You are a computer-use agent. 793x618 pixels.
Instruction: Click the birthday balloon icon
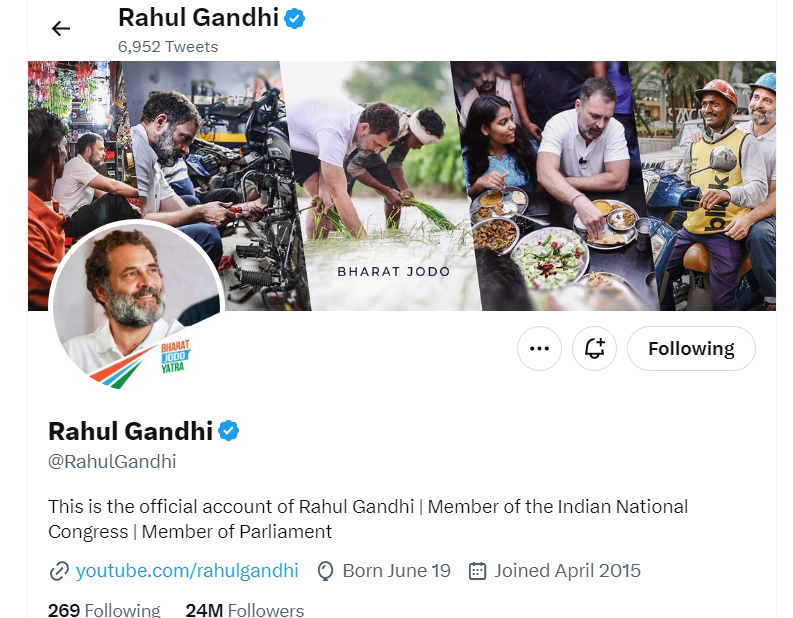tap(325, 572)
